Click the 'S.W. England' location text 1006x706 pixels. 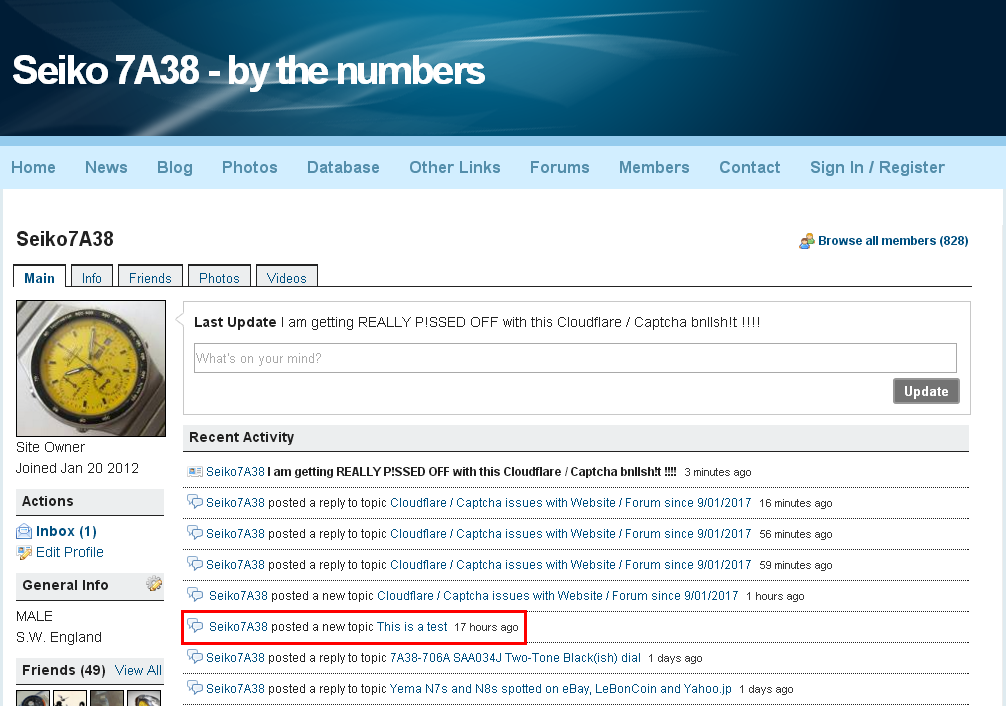coord(59,637)
